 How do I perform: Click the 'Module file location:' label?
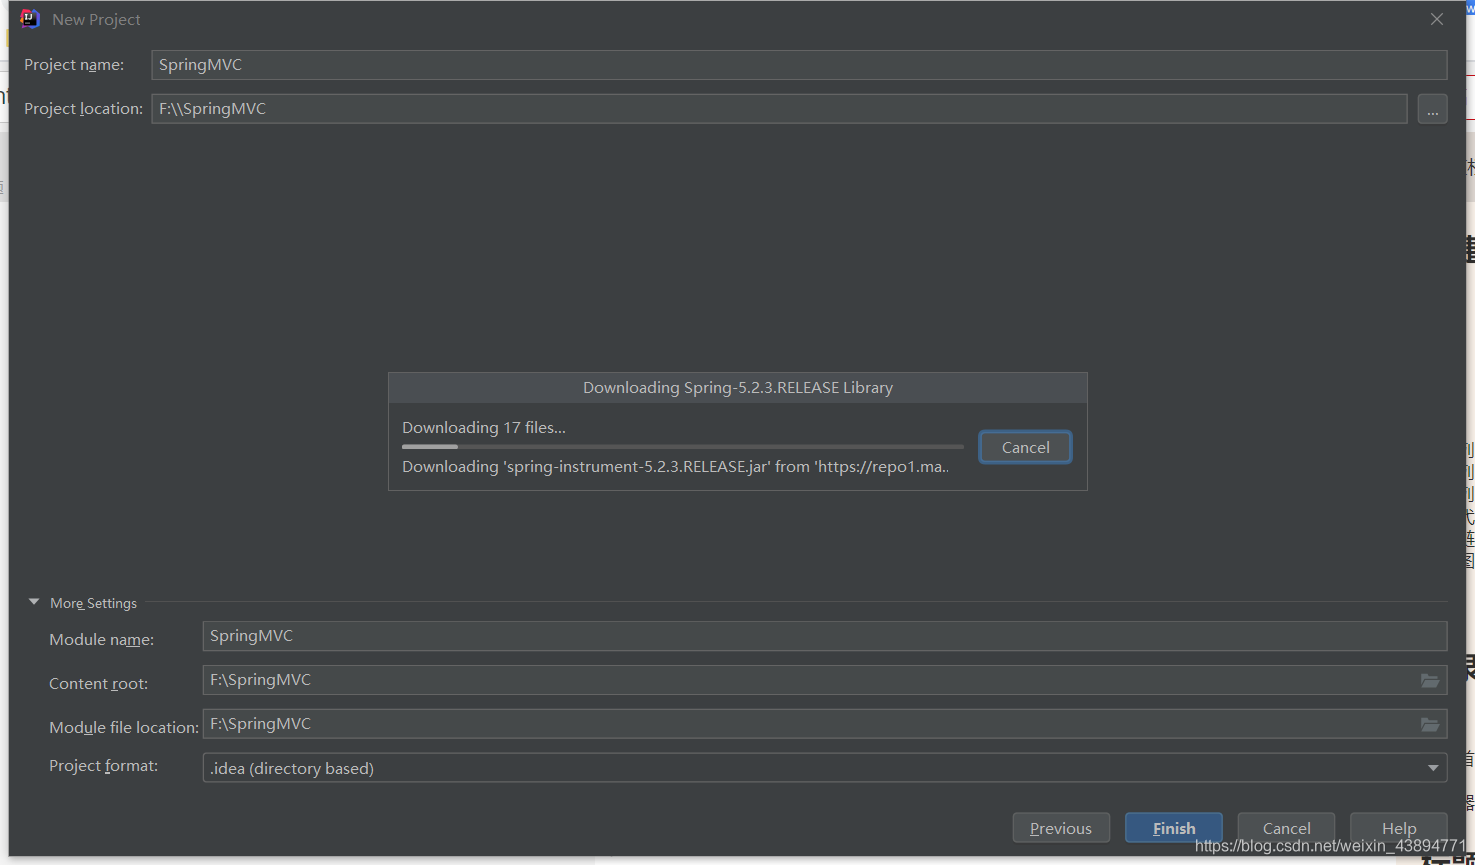[124, 727]
